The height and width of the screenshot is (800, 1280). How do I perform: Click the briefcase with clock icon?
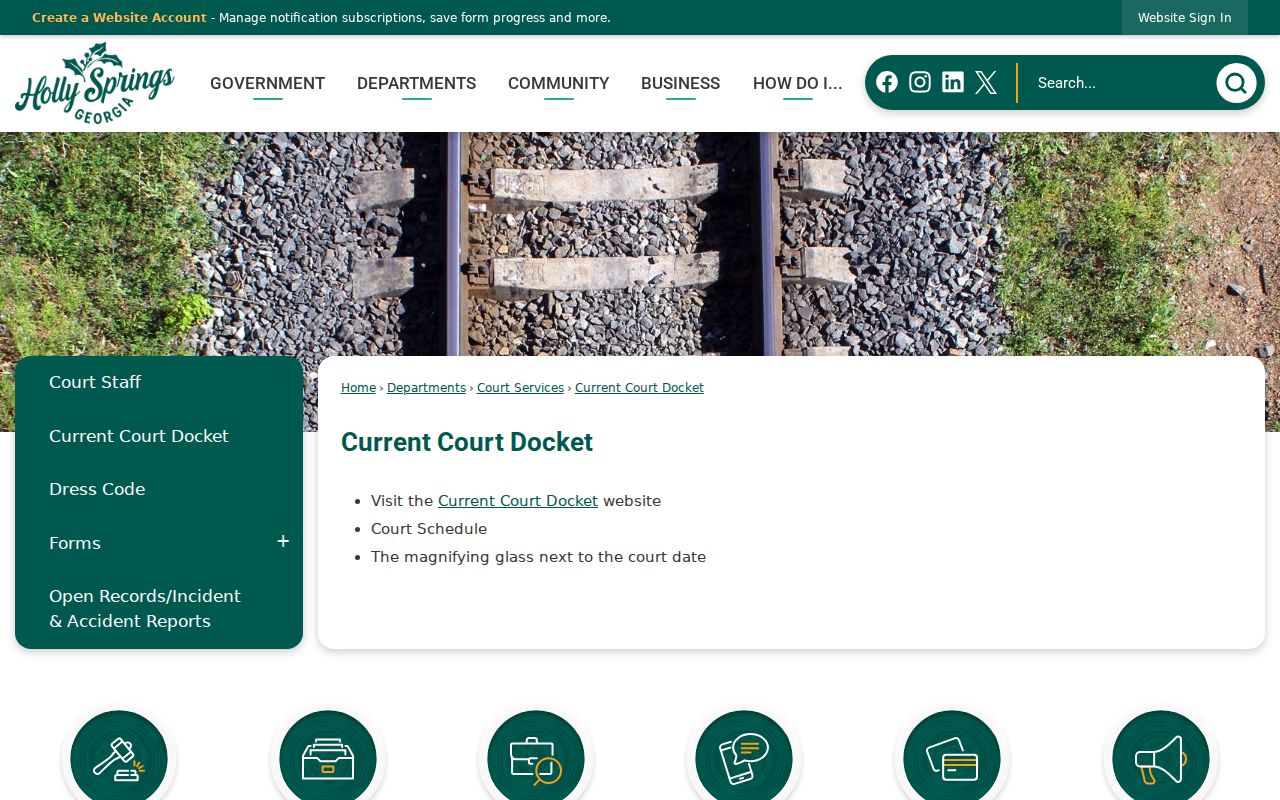point(536,758)
